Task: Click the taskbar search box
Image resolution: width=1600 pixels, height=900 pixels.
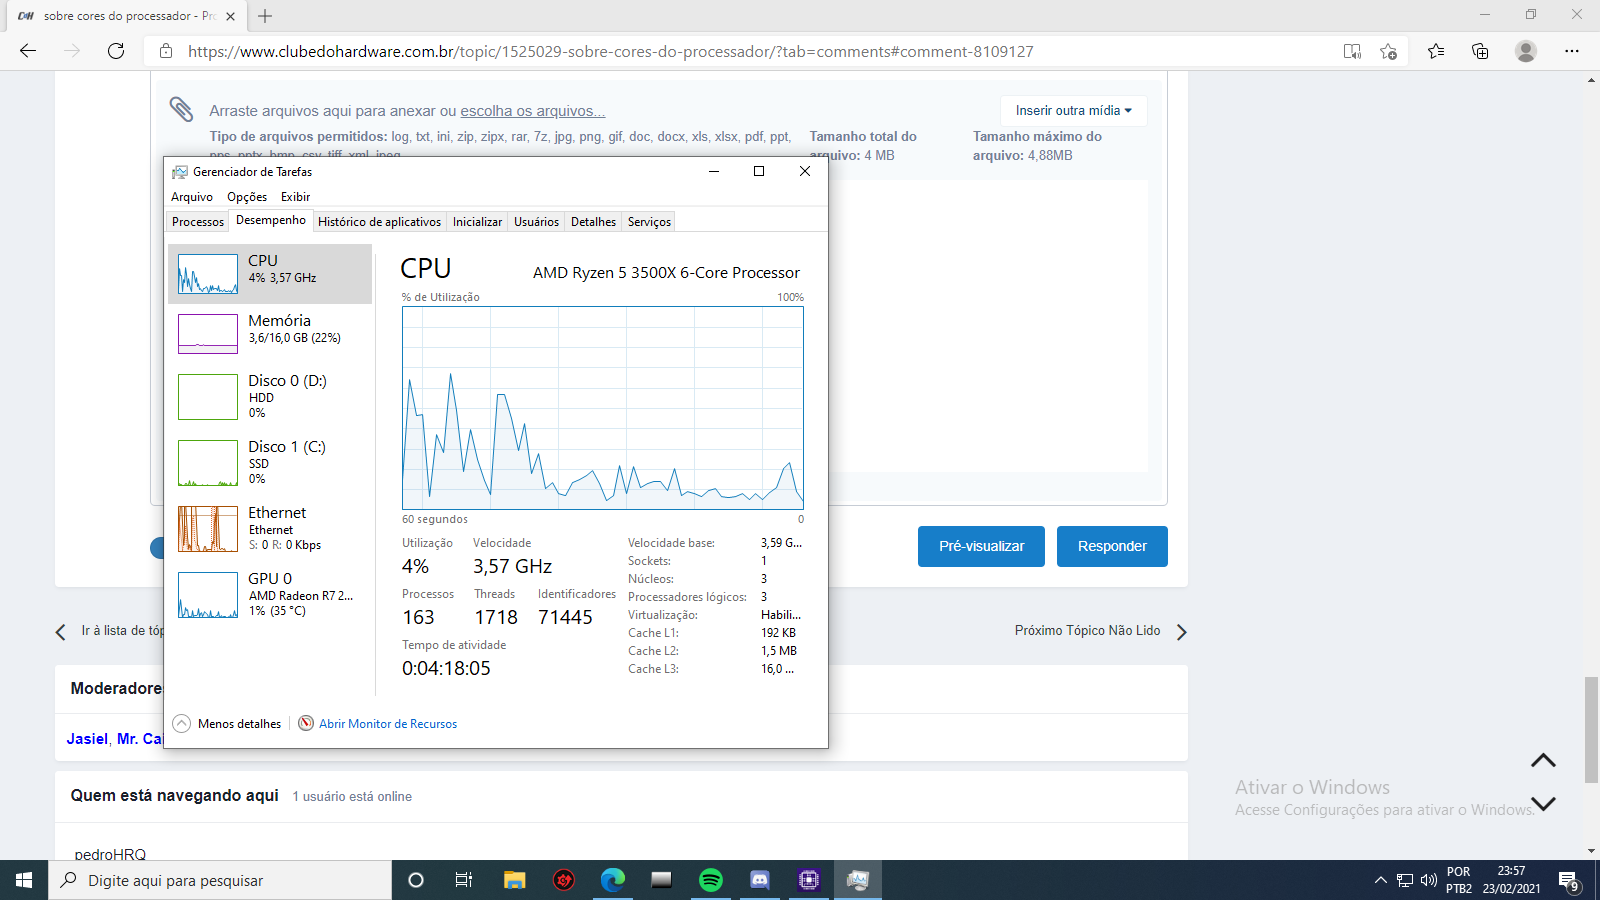Action: coord(220,880)
